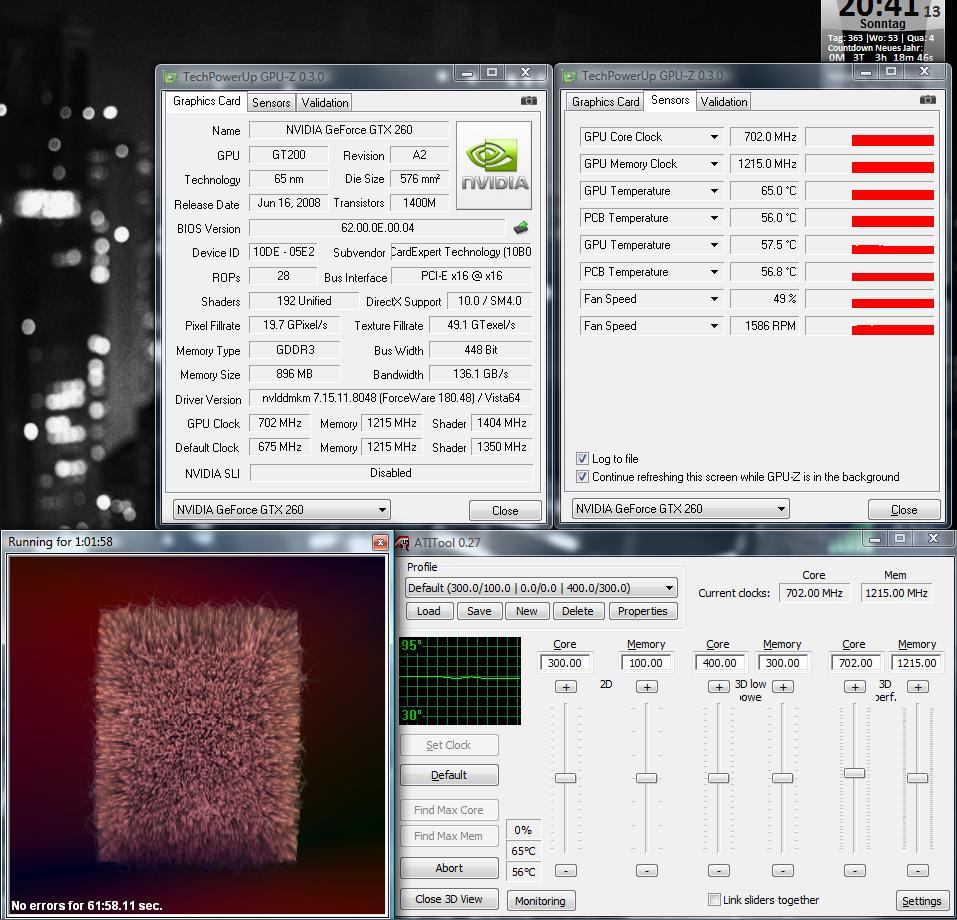This screenshot has width=957, height=920.
Task: Click the desktop clock widget
Action: 883,31
